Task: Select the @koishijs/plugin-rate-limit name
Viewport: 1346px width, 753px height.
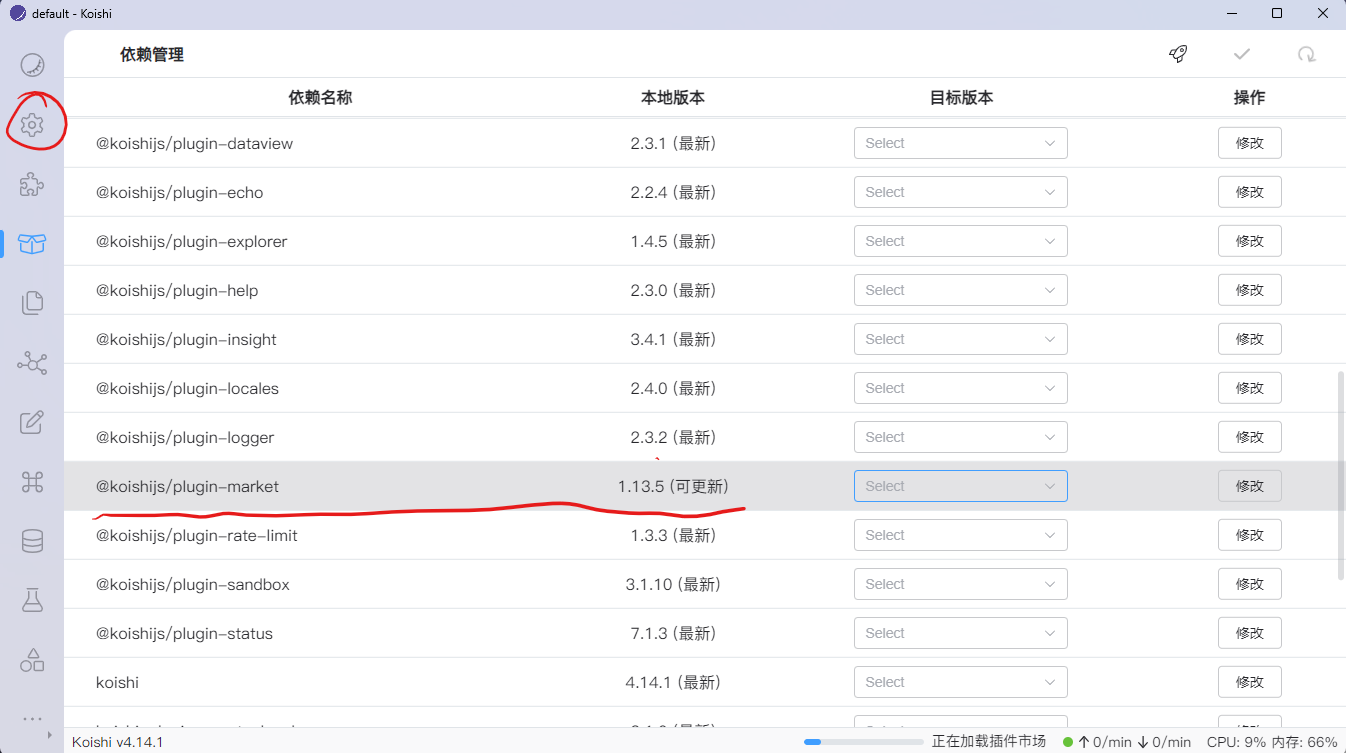Action: (x=197, y=535)
